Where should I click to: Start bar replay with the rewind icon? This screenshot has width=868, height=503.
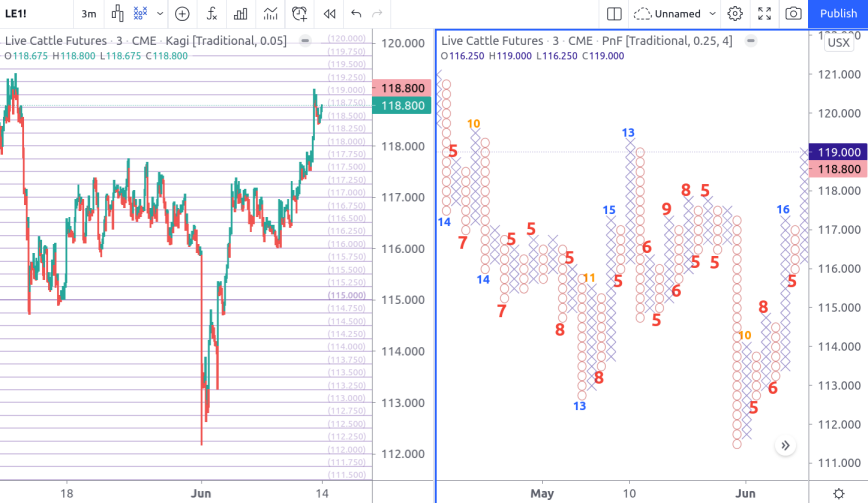(329, 14)
